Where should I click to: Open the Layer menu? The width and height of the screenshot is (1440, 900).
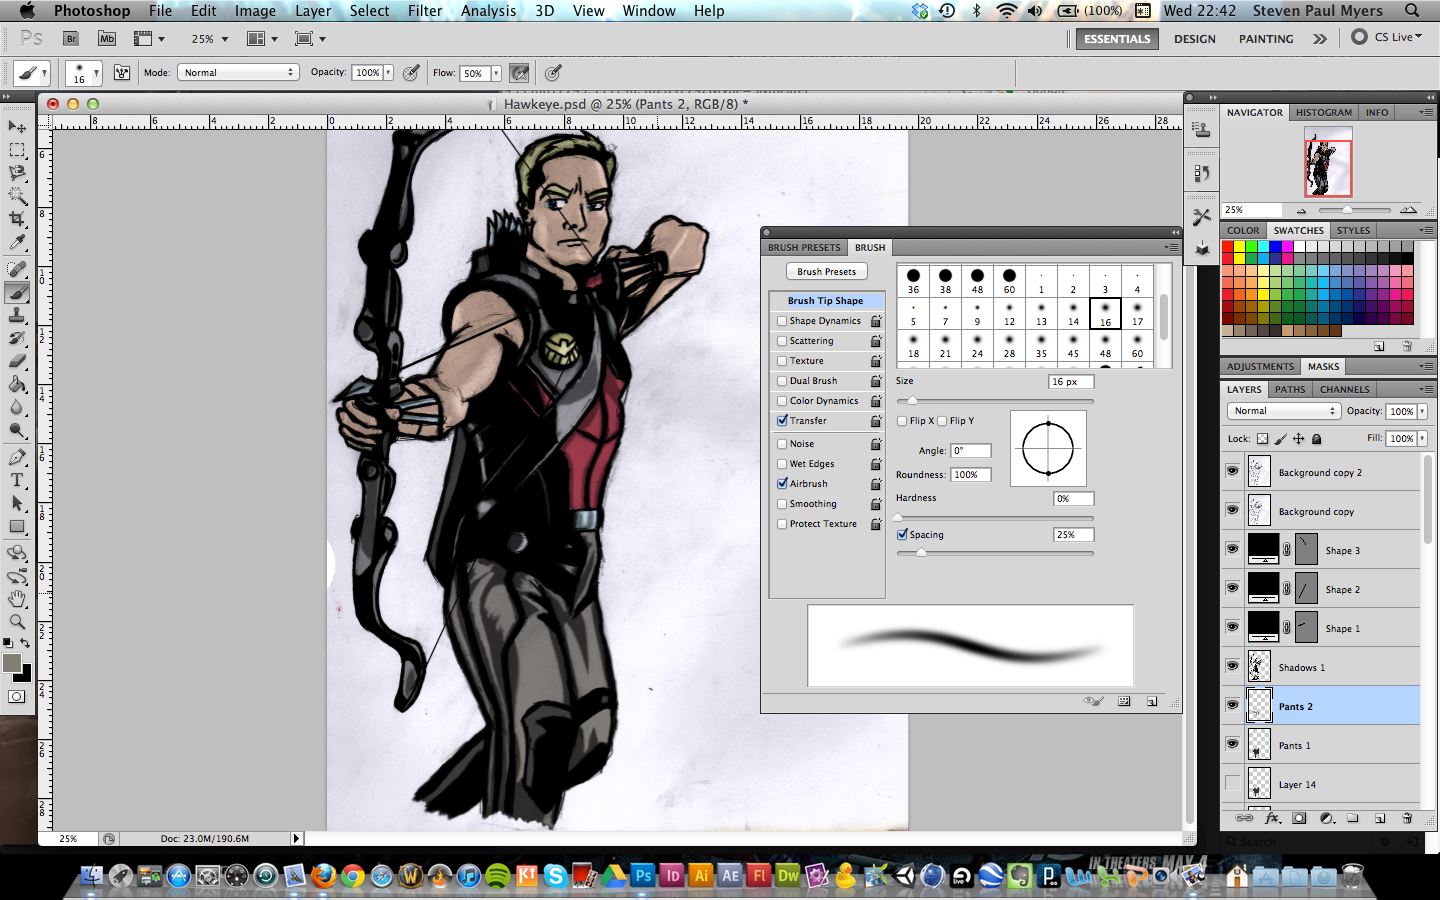tap(313, 11)
